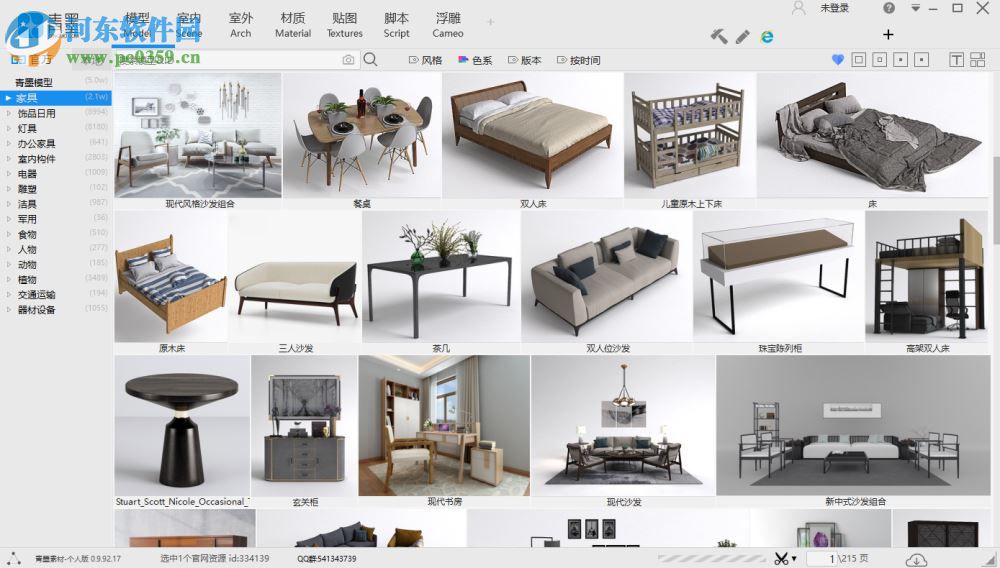1000x568 pixels.
Task: Open the 按时间 sort by time filter
Action: tap(579, 60)
